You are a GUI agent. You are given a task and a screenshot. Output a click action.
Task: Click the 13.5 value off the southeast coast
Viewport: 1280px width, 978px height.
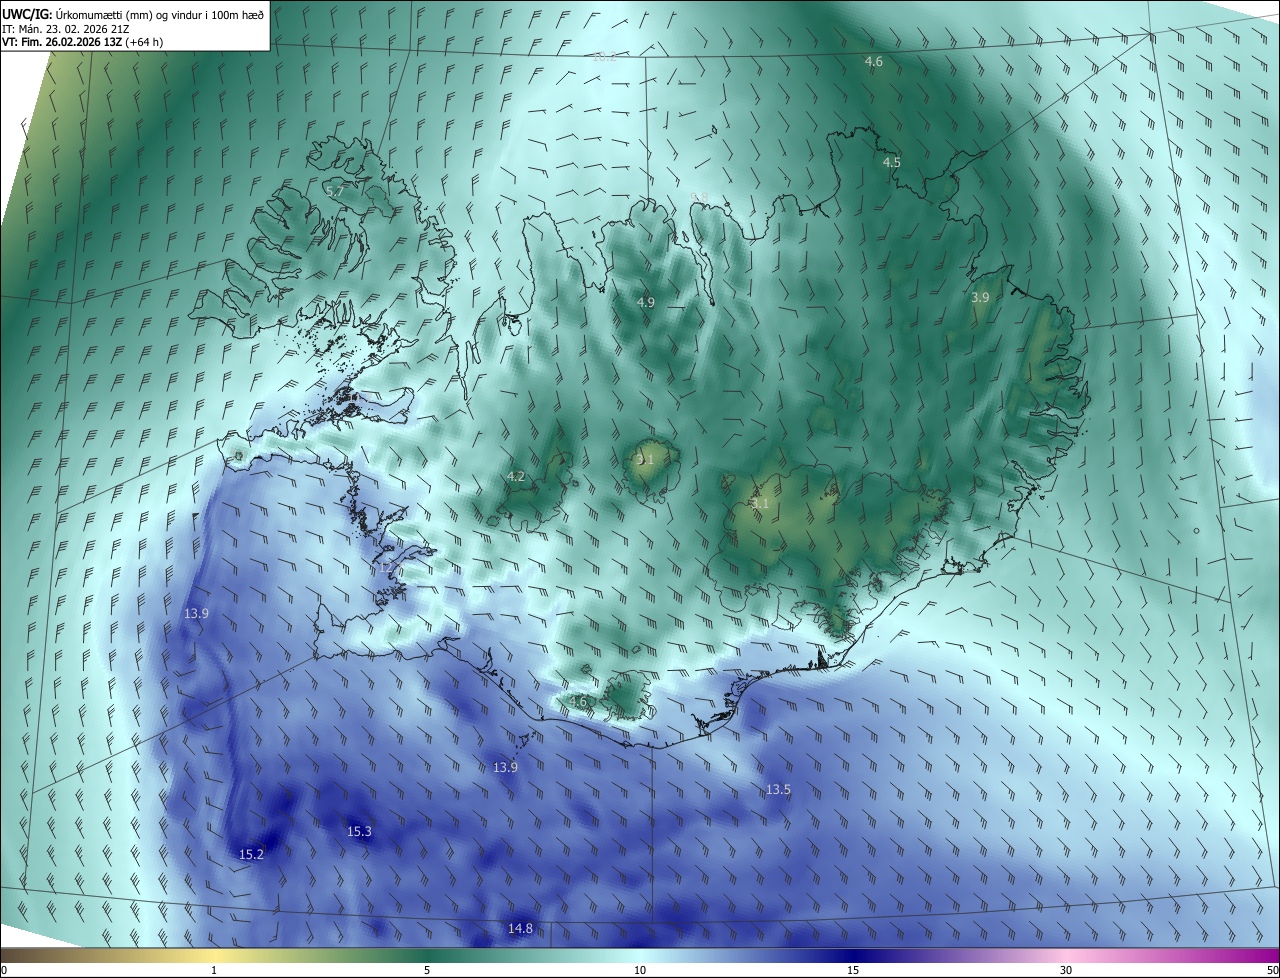pyautogui.click(x=778, y=790)
